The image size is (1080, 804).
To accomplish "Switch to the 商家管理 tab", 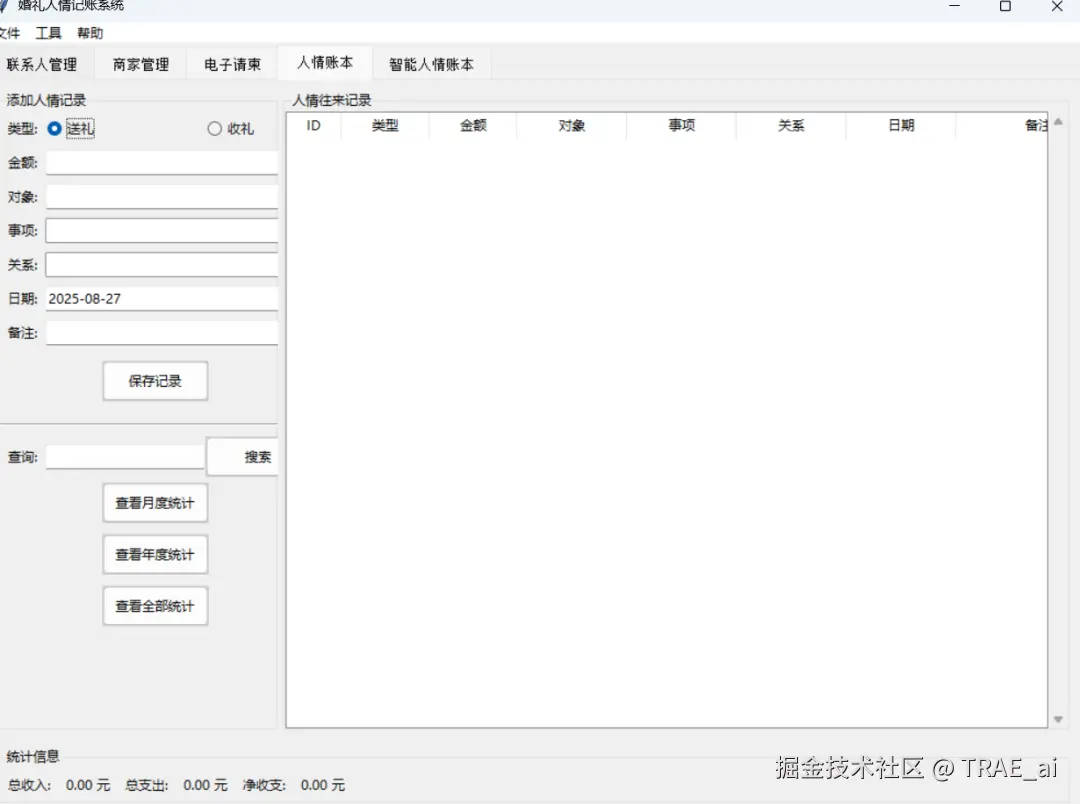I will pos(141,65).
